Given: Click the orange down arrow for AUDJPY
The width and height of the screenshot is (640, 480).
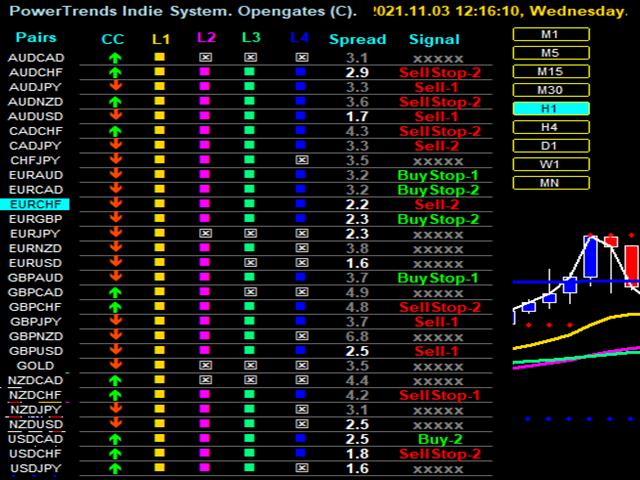Looking at the screenshot, I should click(116, 85).
